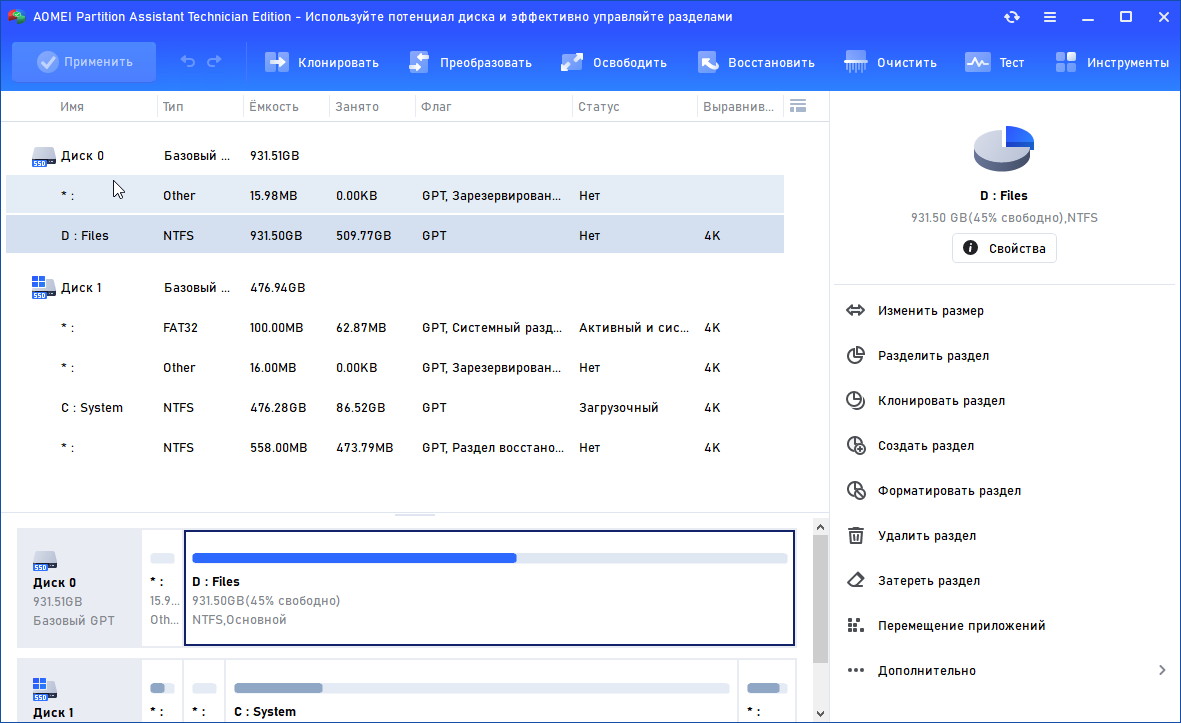Select the 15.98MB Other partition row
Screen dimensions: 1181x723
click(395, 196)
